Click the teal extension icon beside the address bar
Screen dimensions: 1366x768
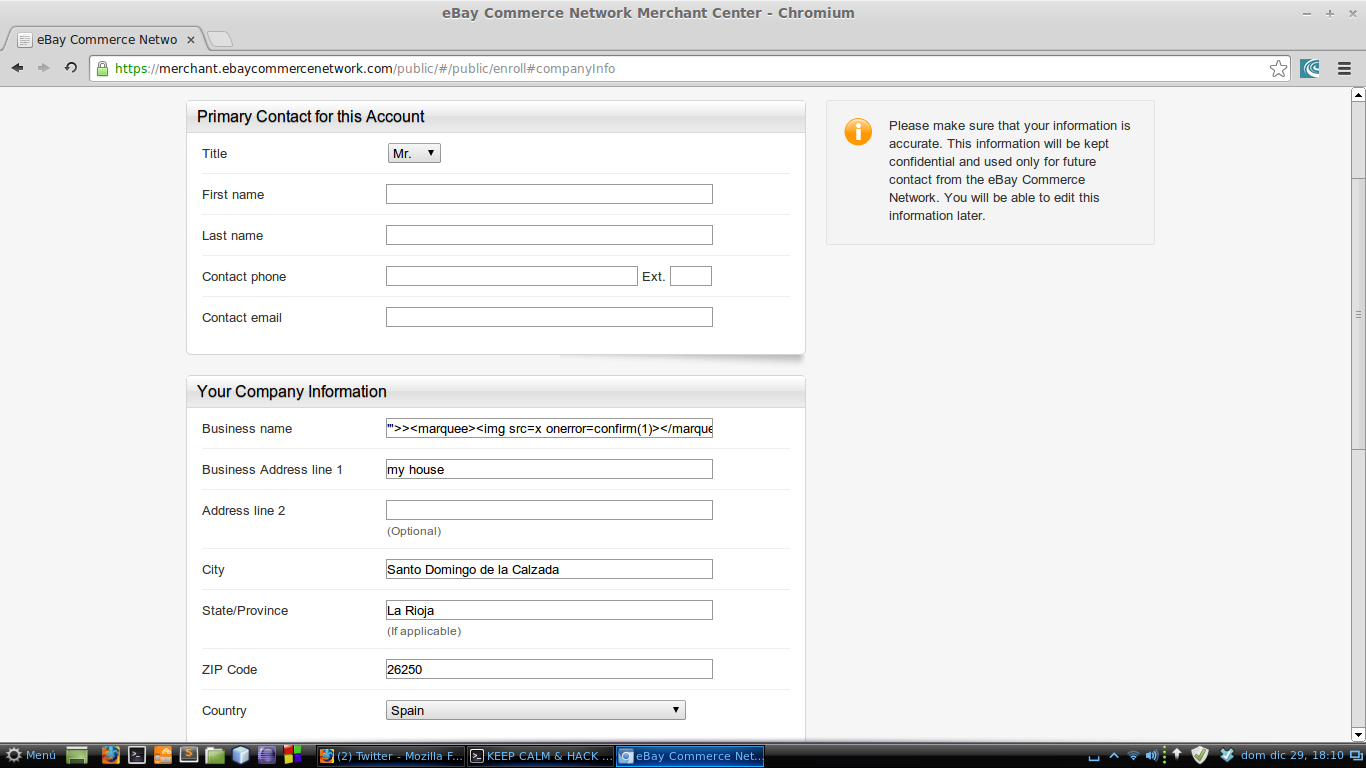point(1310,68)
